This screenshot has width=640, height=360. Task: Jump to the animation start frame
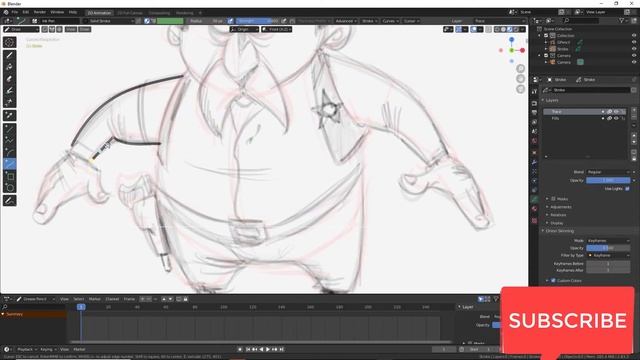pos(248,349)
